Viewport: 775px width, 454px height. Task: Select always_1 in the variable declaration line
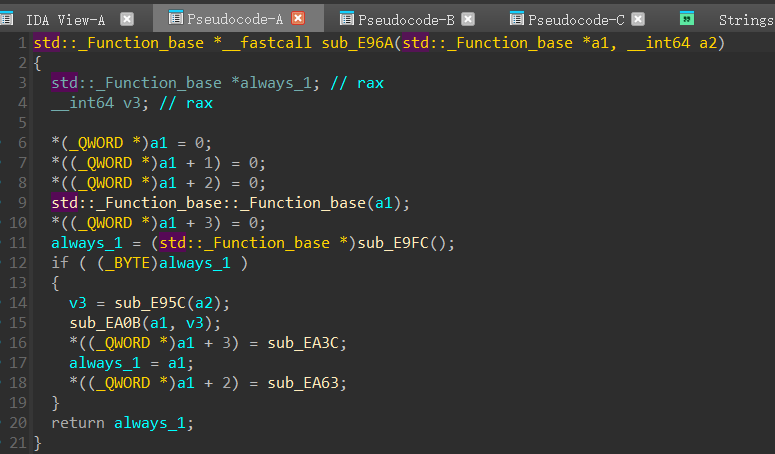point(276,83)
